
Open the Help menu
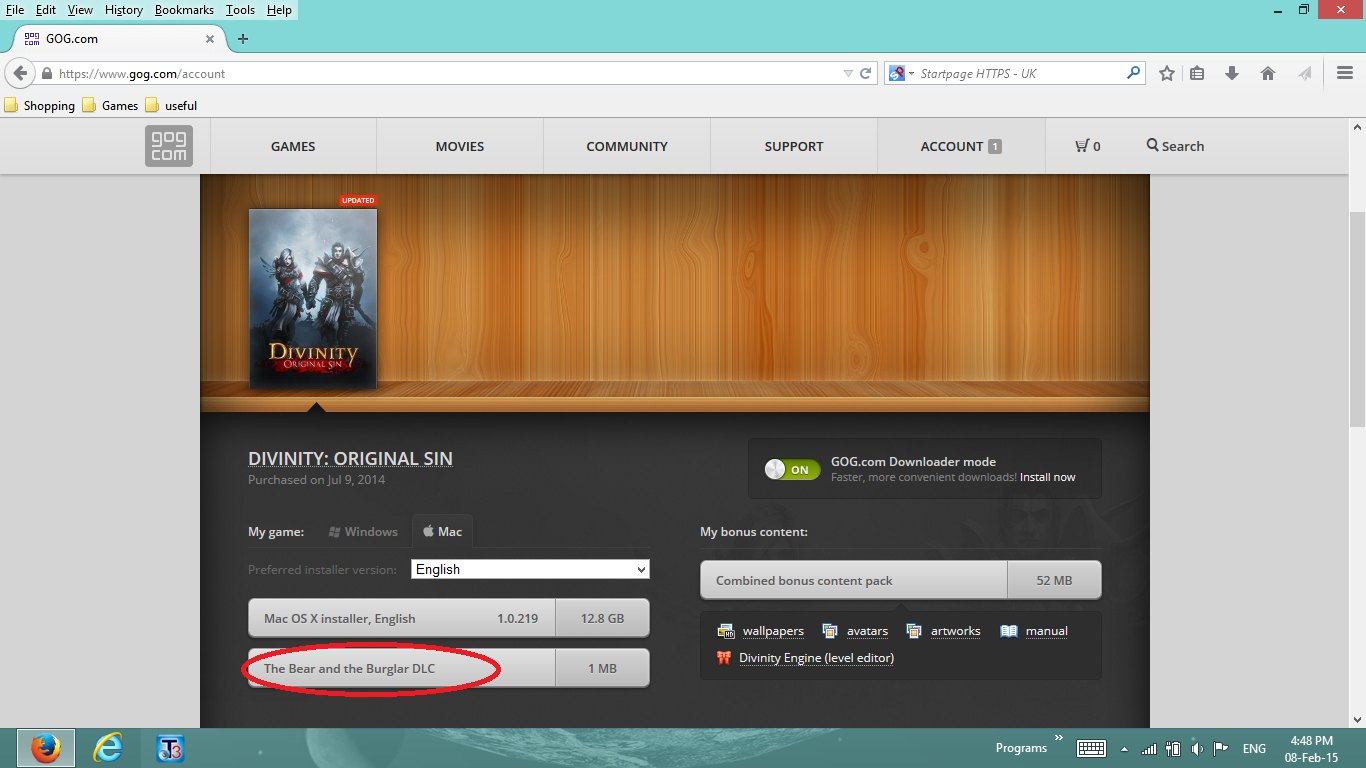(279, 10)
